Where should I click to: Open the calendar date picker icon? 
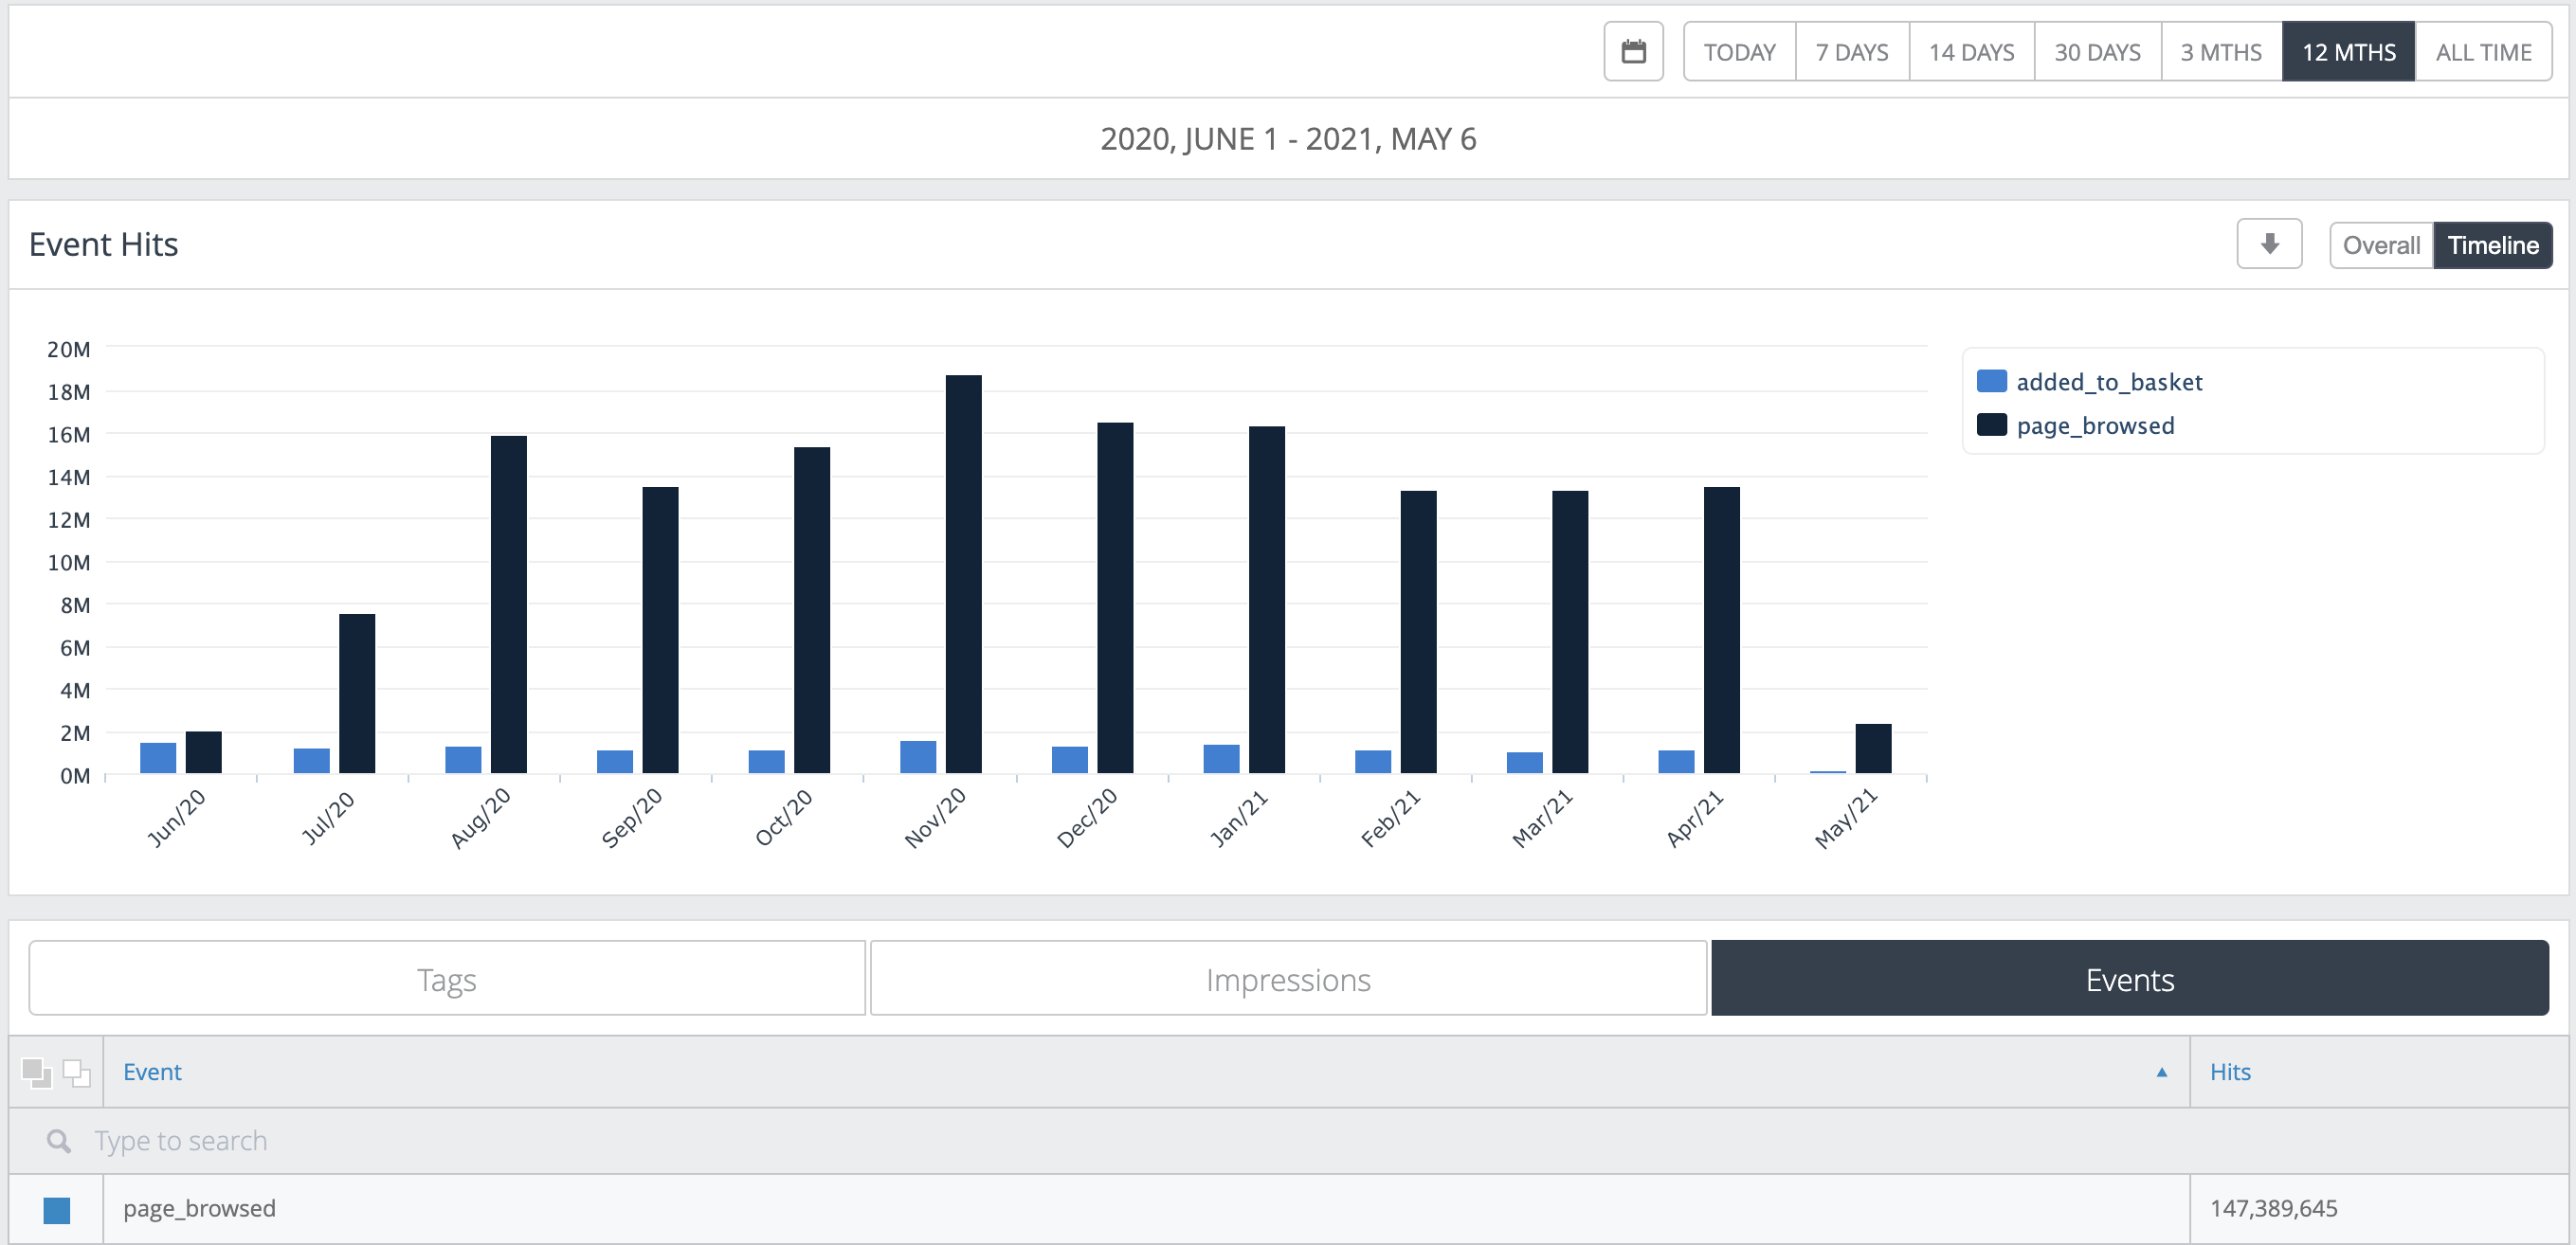pos(1633,51)
